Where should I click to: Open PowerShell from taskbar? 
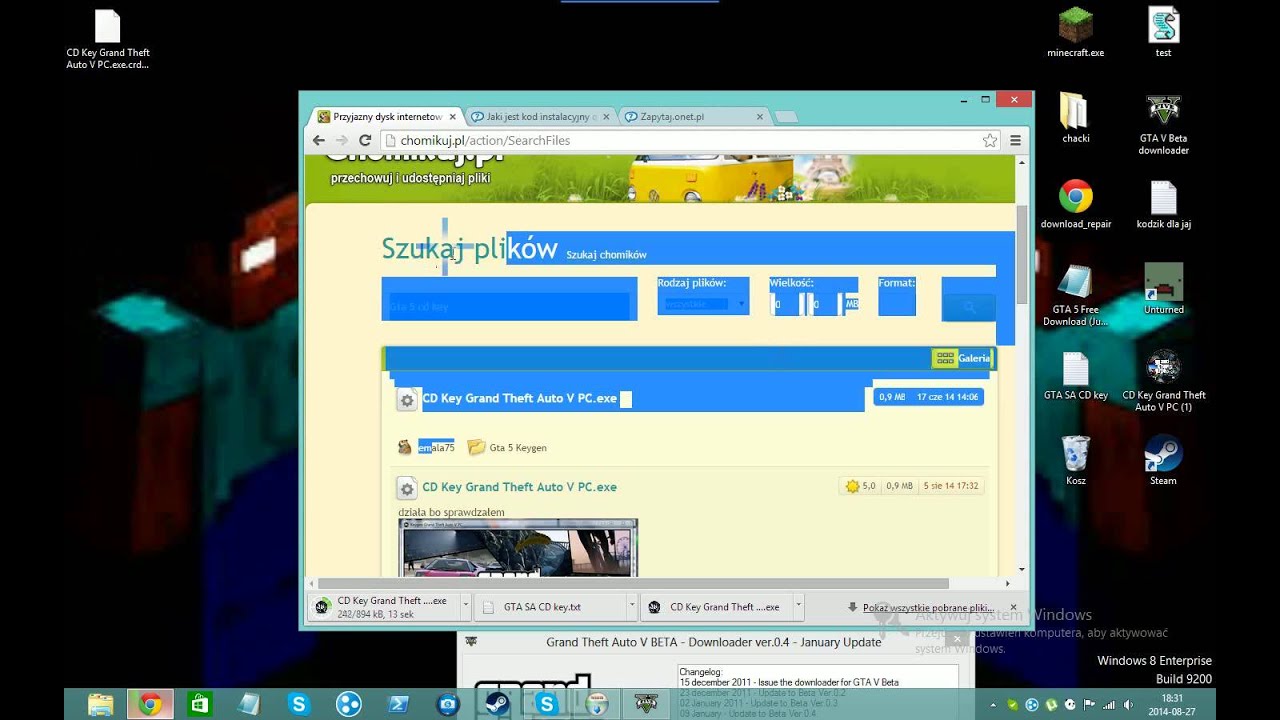[x=398, y=704]
